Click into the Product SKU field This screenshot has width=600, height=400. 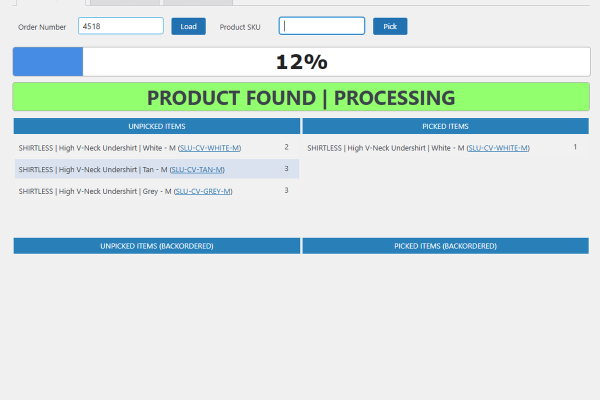(321, 26)
